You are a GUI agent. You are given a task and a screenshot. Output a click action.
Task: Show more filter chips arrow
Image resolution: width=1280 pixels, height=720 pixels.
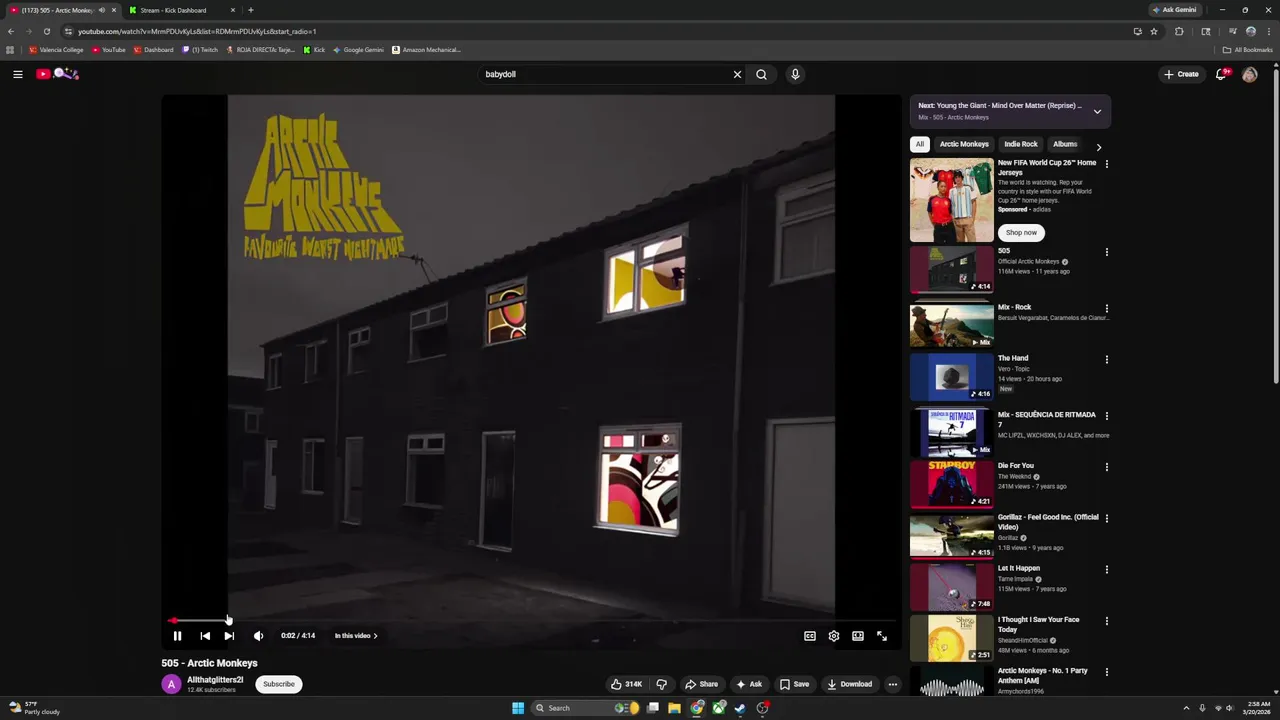pos(1099,147)
